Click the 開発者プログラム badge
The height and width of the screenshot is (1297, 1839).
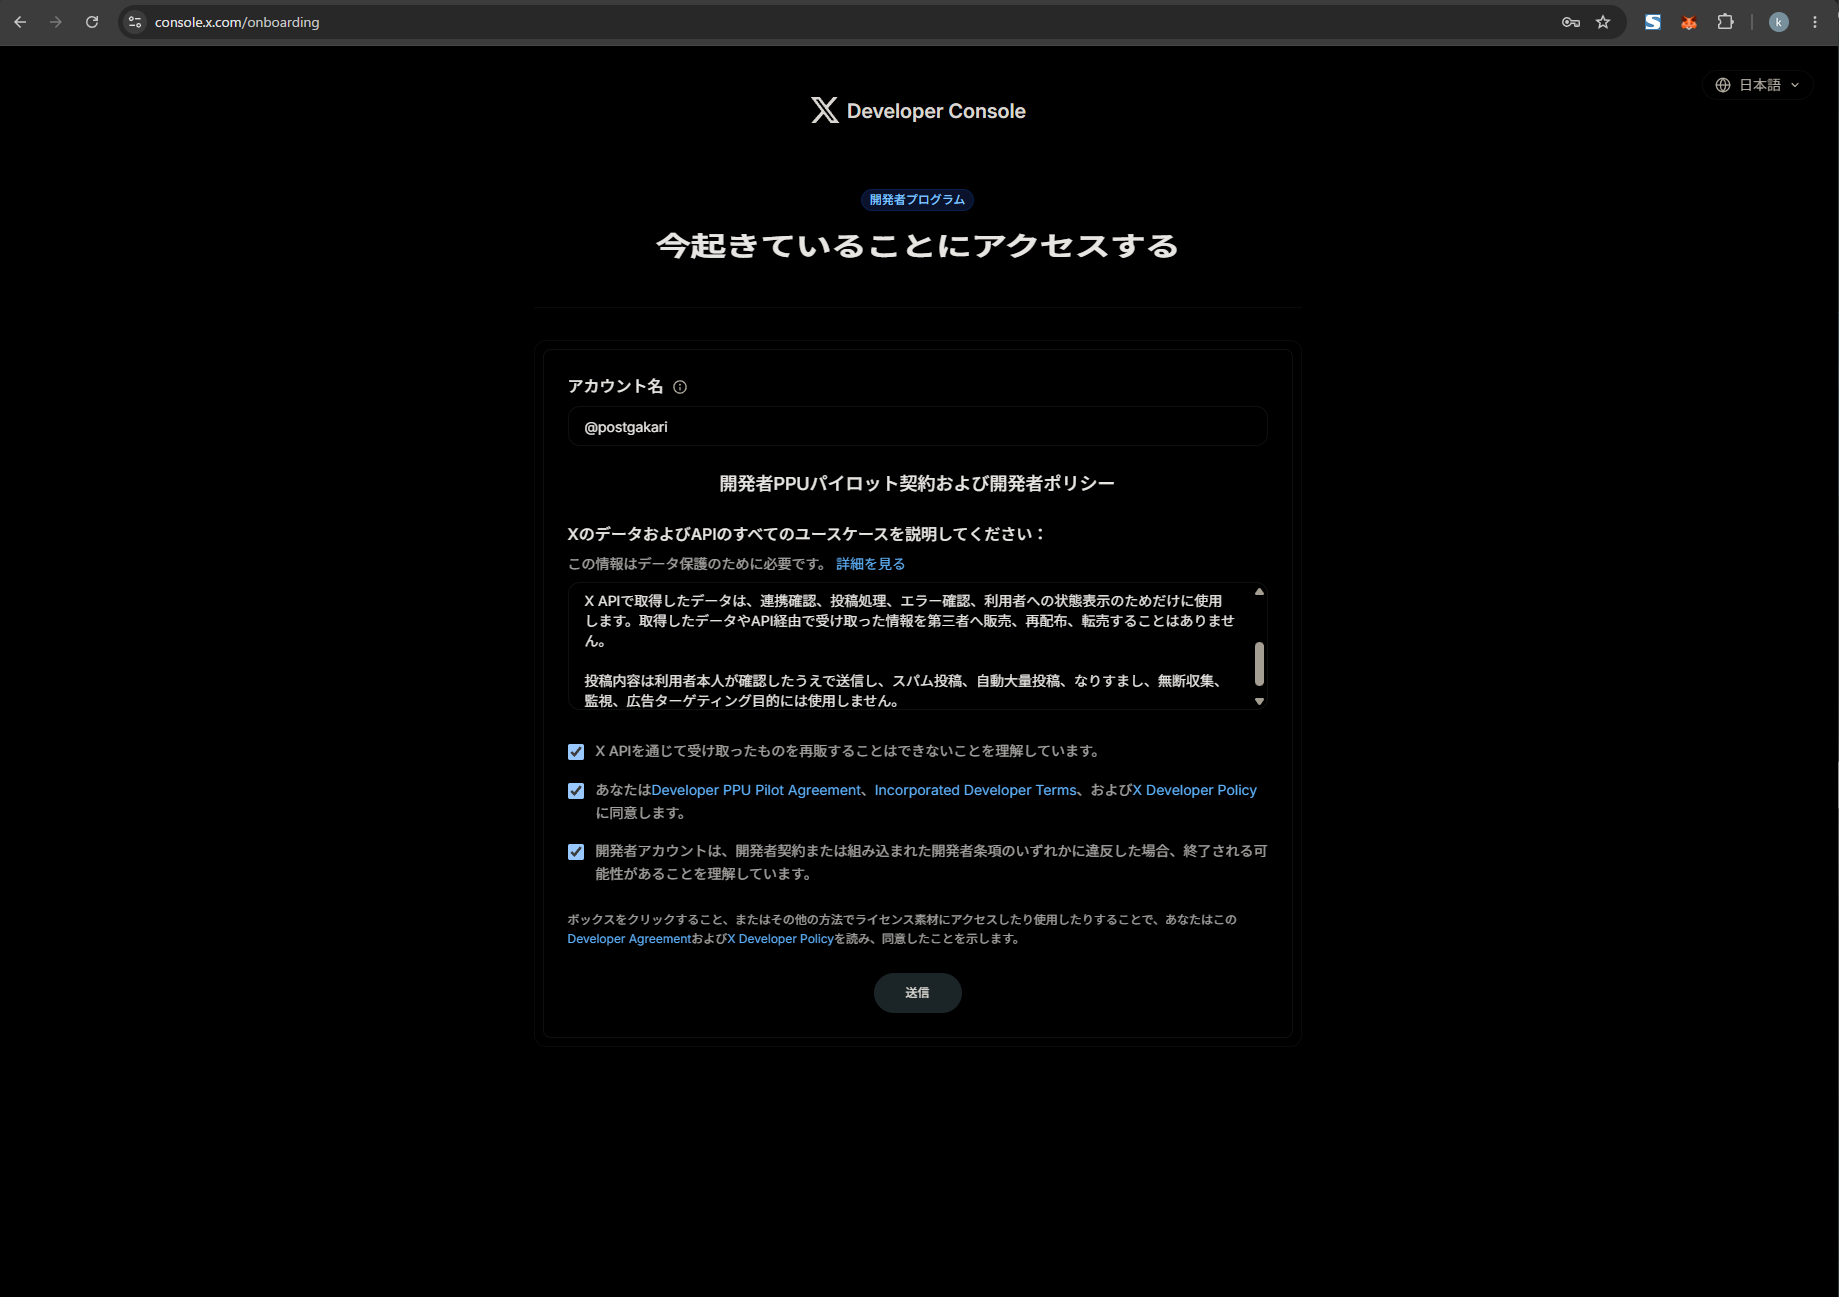[x=917, y=200]
